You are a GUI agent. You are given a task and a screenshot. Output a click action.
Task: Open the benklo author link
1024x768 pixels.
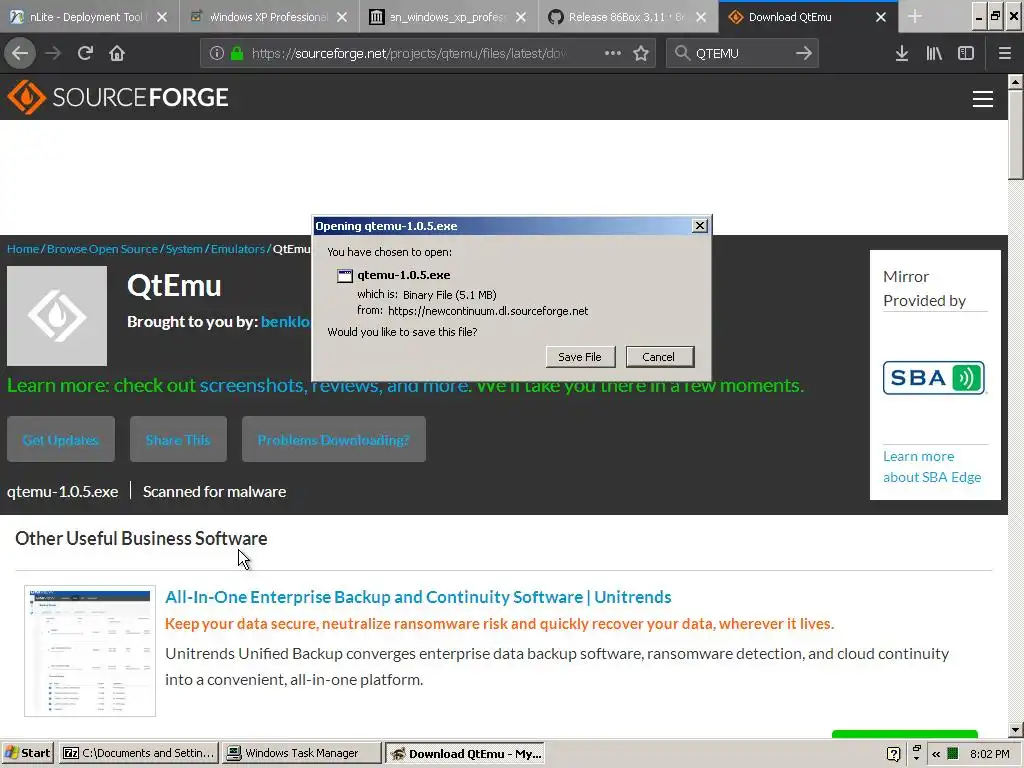(285, 321)
